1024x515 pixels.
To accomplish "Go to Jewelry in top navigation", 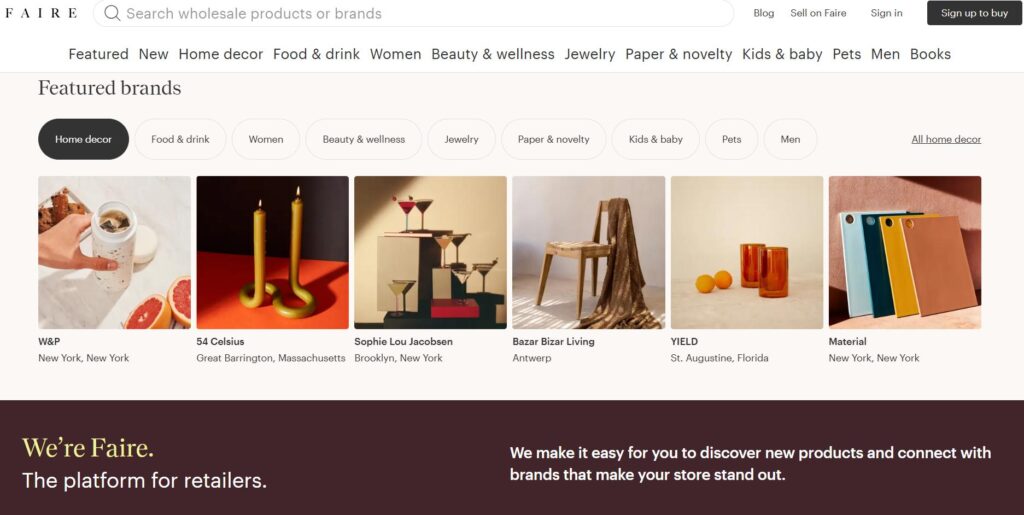I will pos(589,54).
